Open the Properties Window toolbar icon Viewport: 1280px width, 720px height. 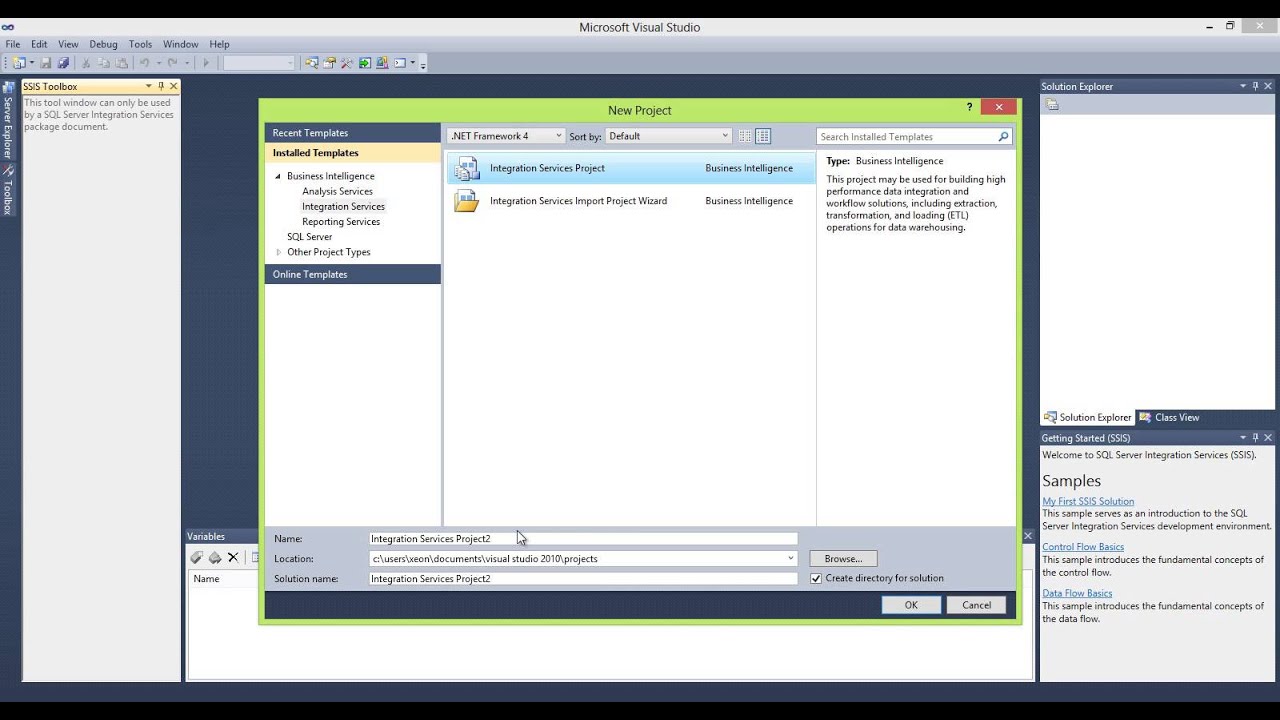coord(329,63)
